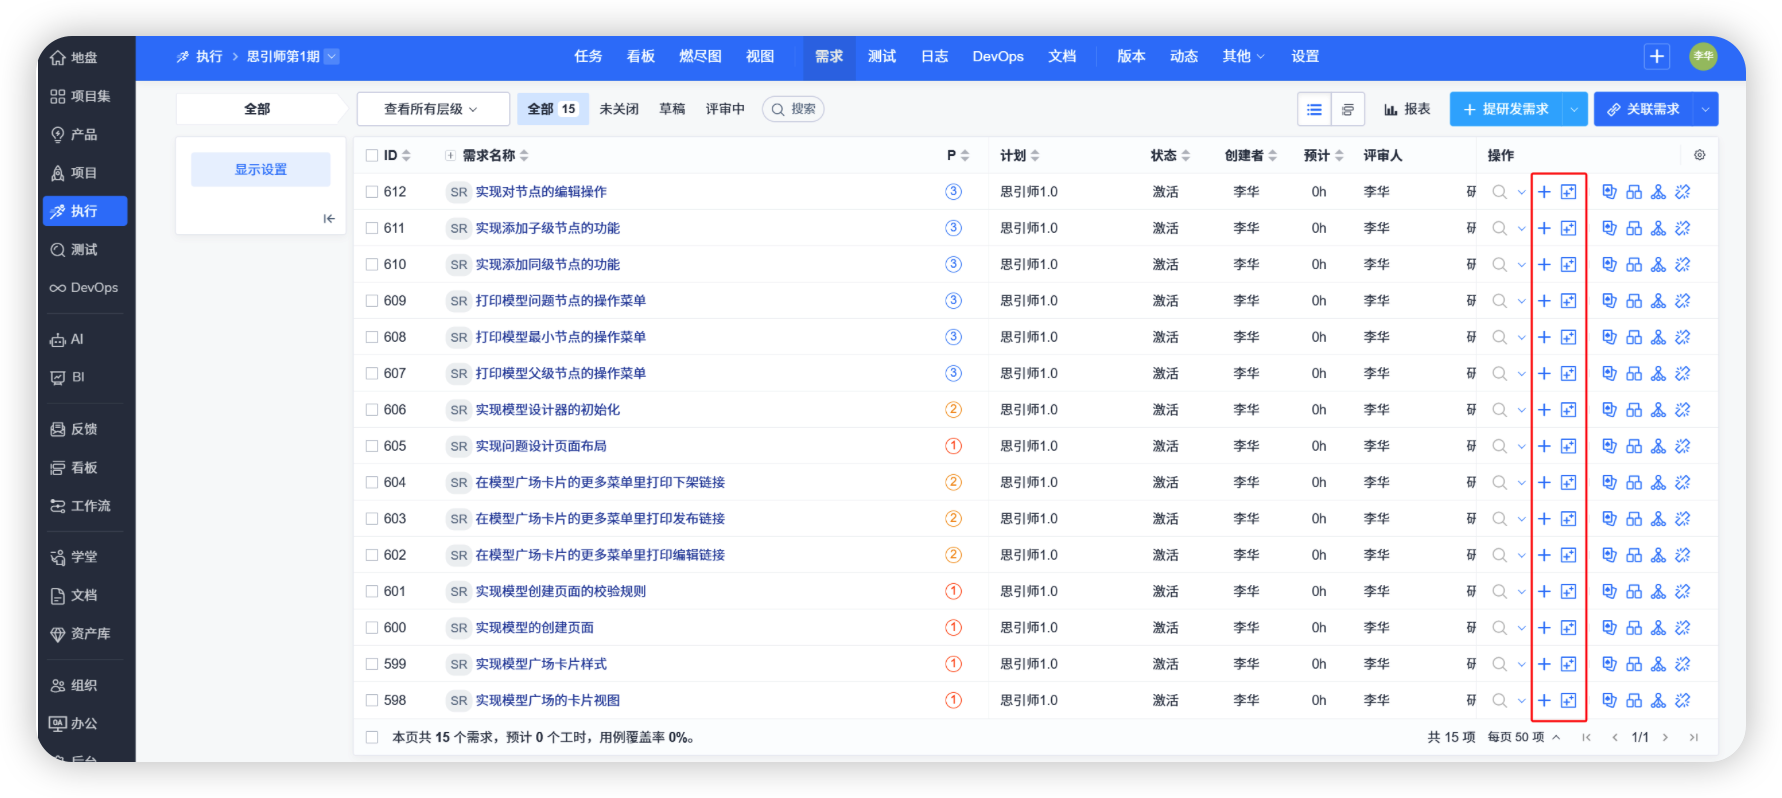Image resolution: width=1782 pixels, height=798 pixels.
Task: Expand arrow beside 提研发需求 button
Action: [x=1575, y=109]
